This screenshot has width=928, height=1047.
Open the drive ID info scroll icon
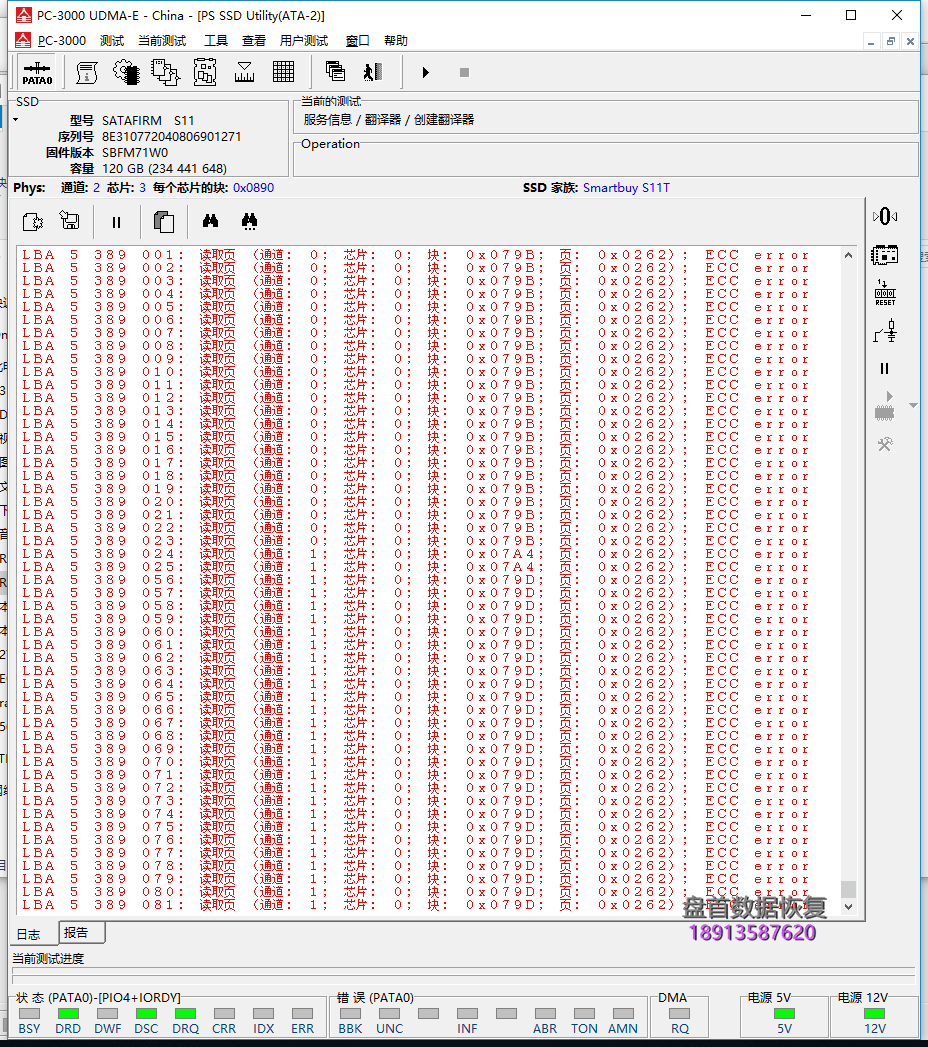pyautogui.click(x=87, y=72)
